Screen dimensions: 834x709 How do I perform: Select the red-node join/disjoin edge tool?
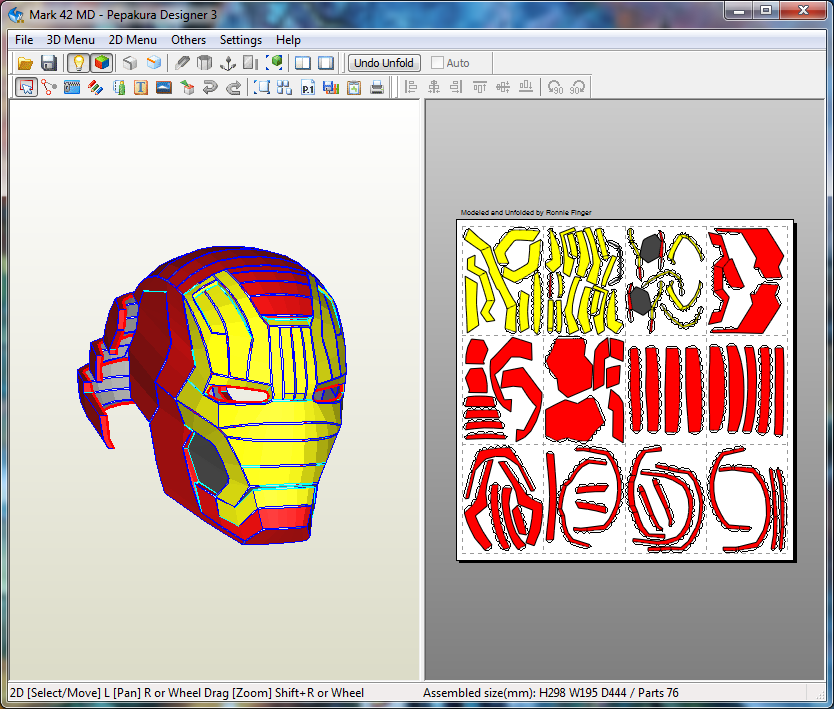(49, 87)
